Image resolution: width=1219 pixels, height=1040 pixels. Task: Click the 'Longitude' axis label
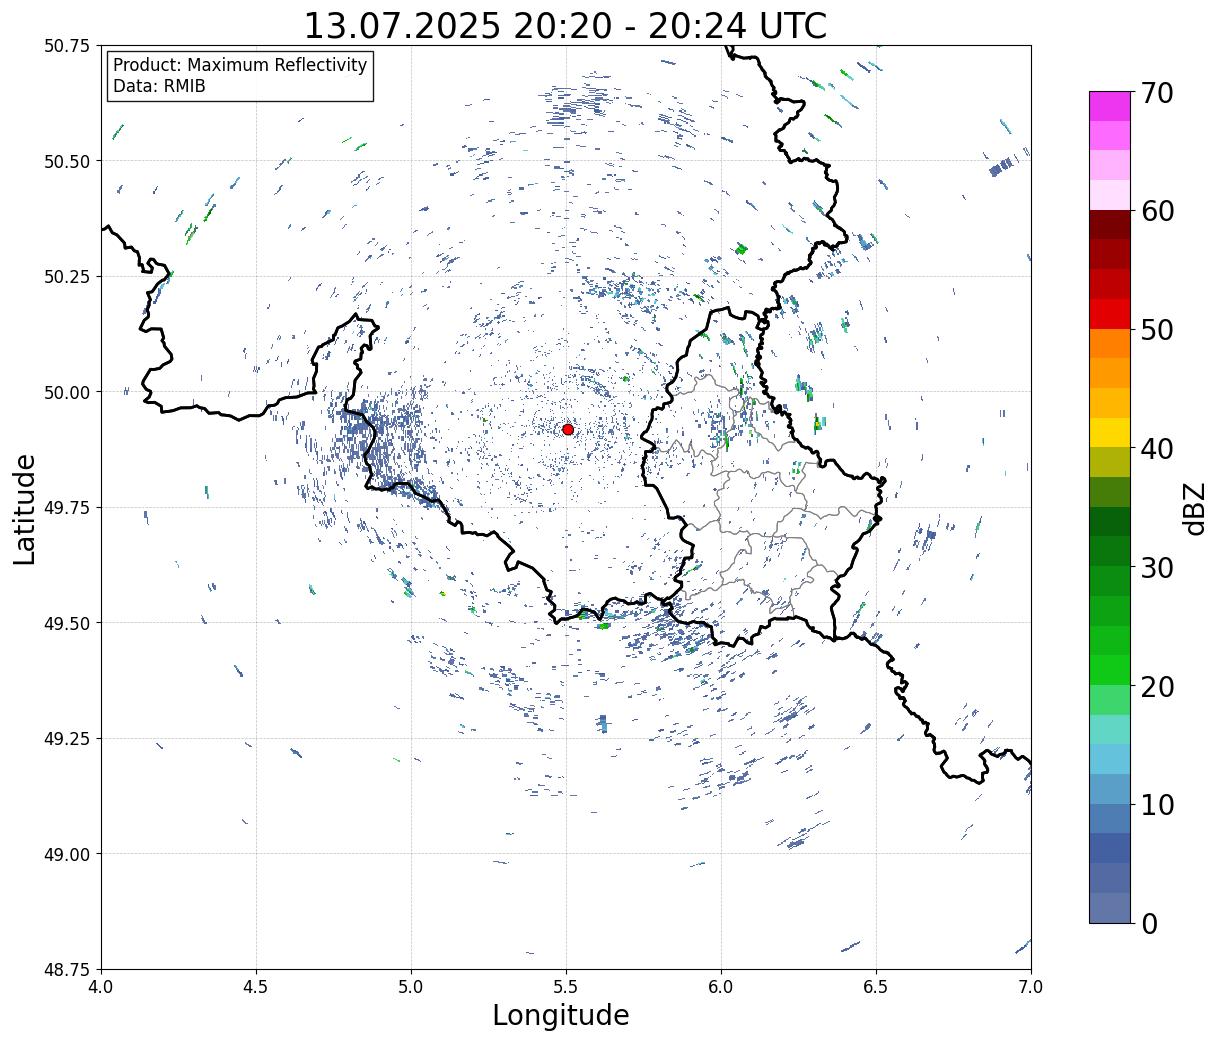(x=561, y=1015)
